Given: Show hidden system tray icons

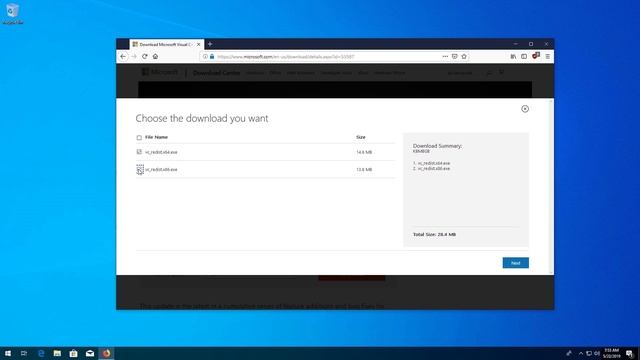Looking at the screenshot, I should [x=580, y=353].
